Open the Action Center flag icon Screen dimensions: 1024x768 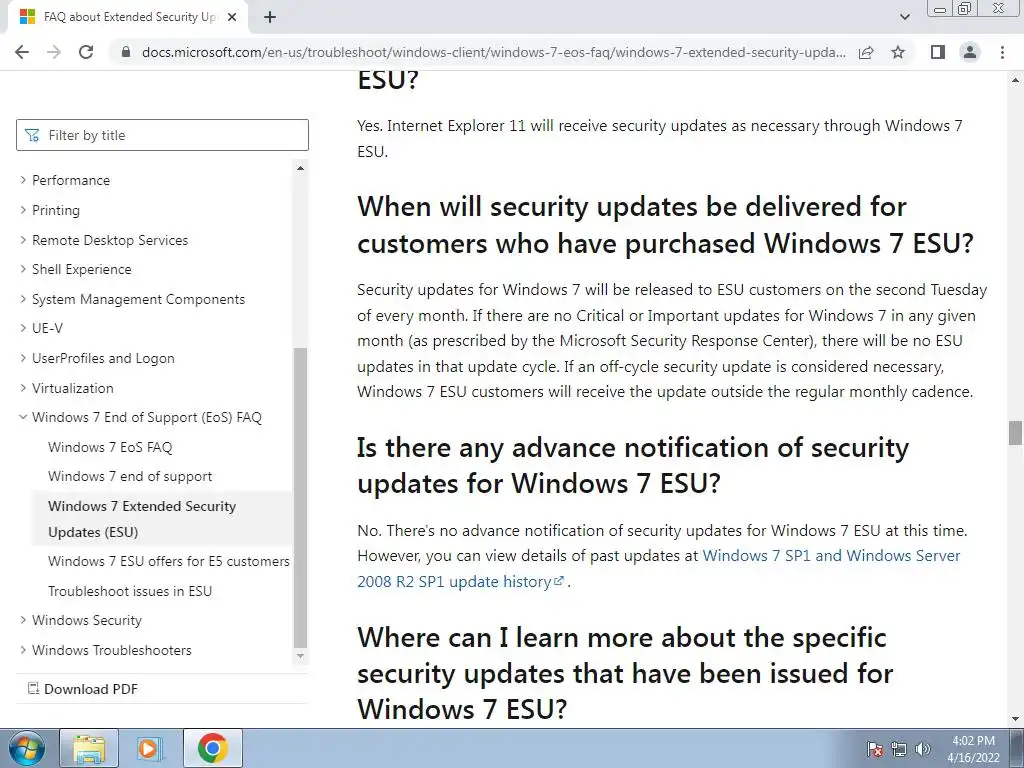point(874,749)
